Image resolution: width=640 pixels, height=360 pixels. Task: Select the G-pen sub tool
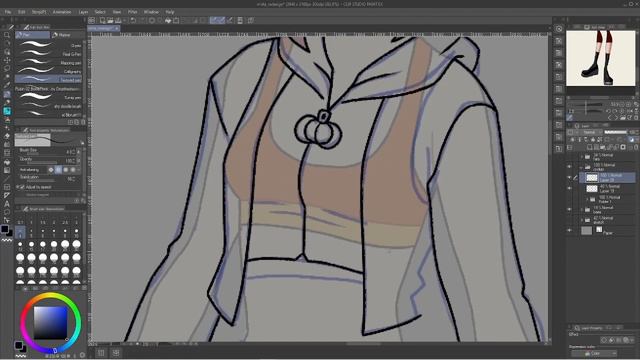(49, 45)
